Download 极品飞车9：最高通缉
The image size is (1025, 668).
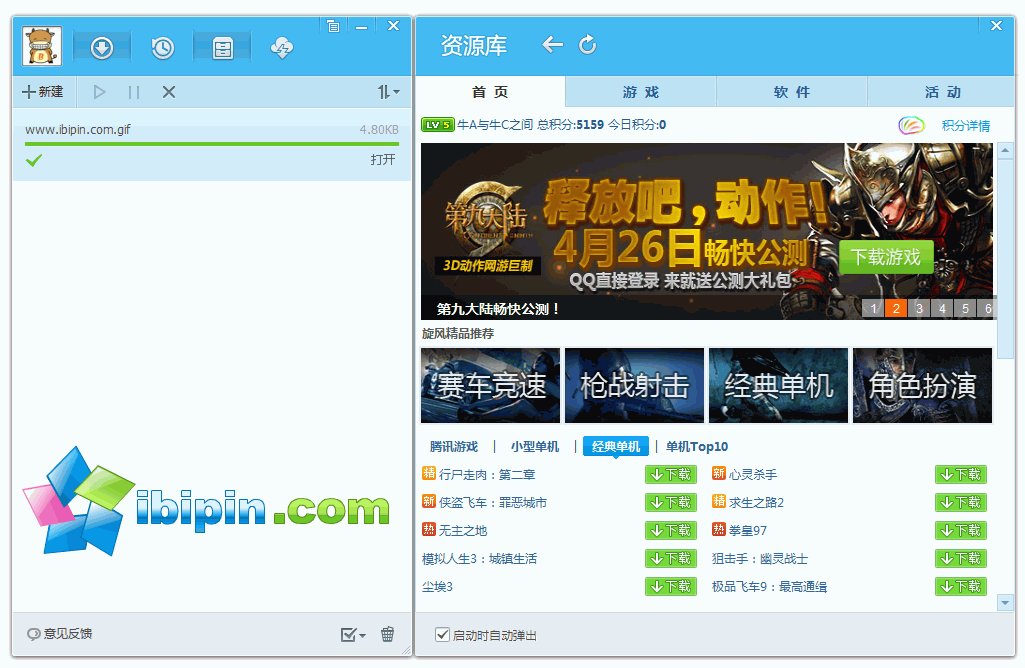pos(961,587)
